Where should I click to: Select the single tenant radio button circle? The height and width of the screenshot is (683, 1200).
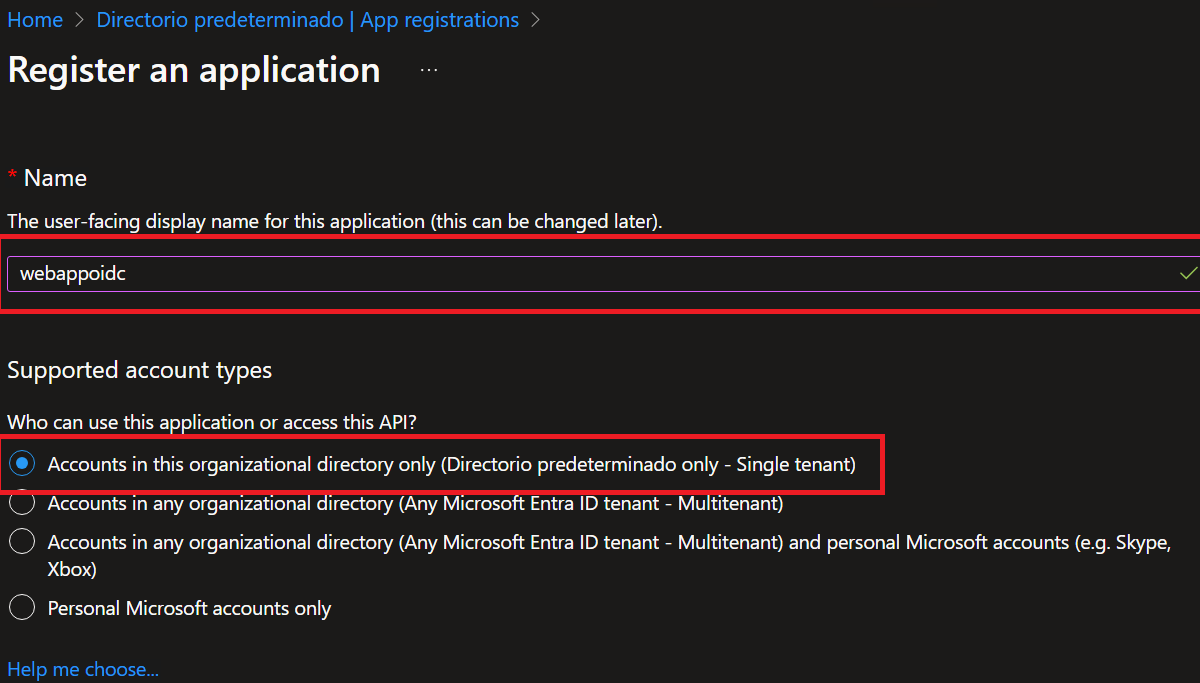[x=22, y=464]
